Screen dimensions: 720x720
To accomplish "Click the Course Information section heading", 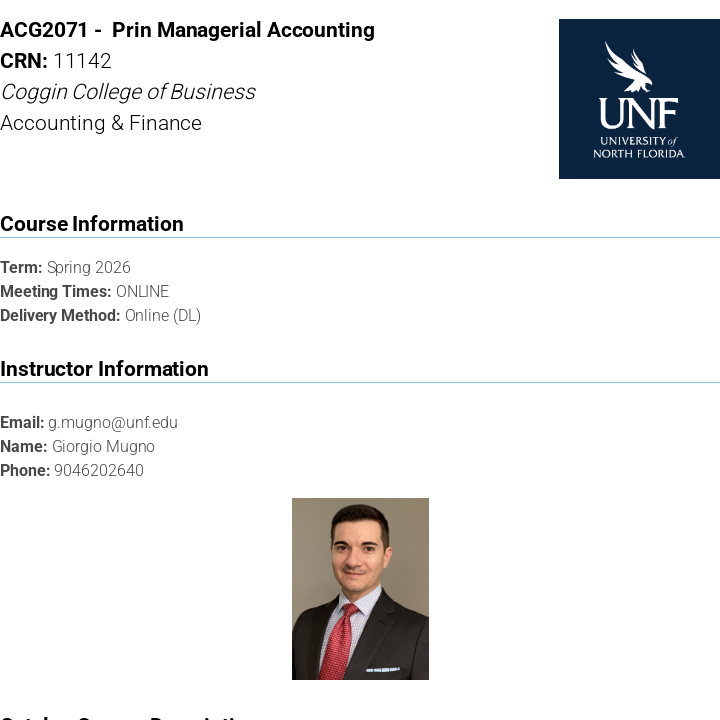I will pyautogui.click(x=92, y=224).
